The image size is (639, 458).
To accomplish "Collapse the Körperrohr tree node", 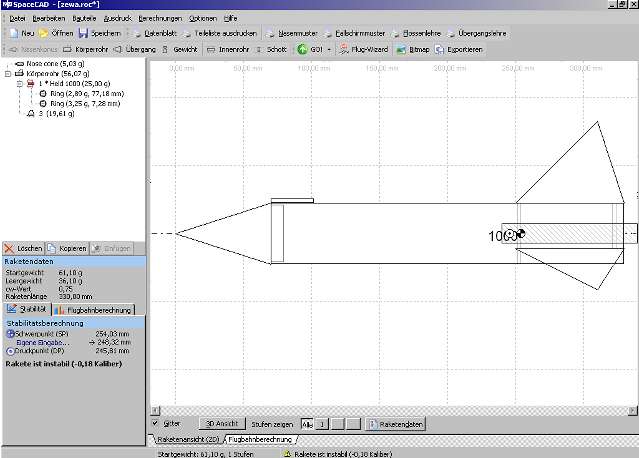I will point(8,74).
